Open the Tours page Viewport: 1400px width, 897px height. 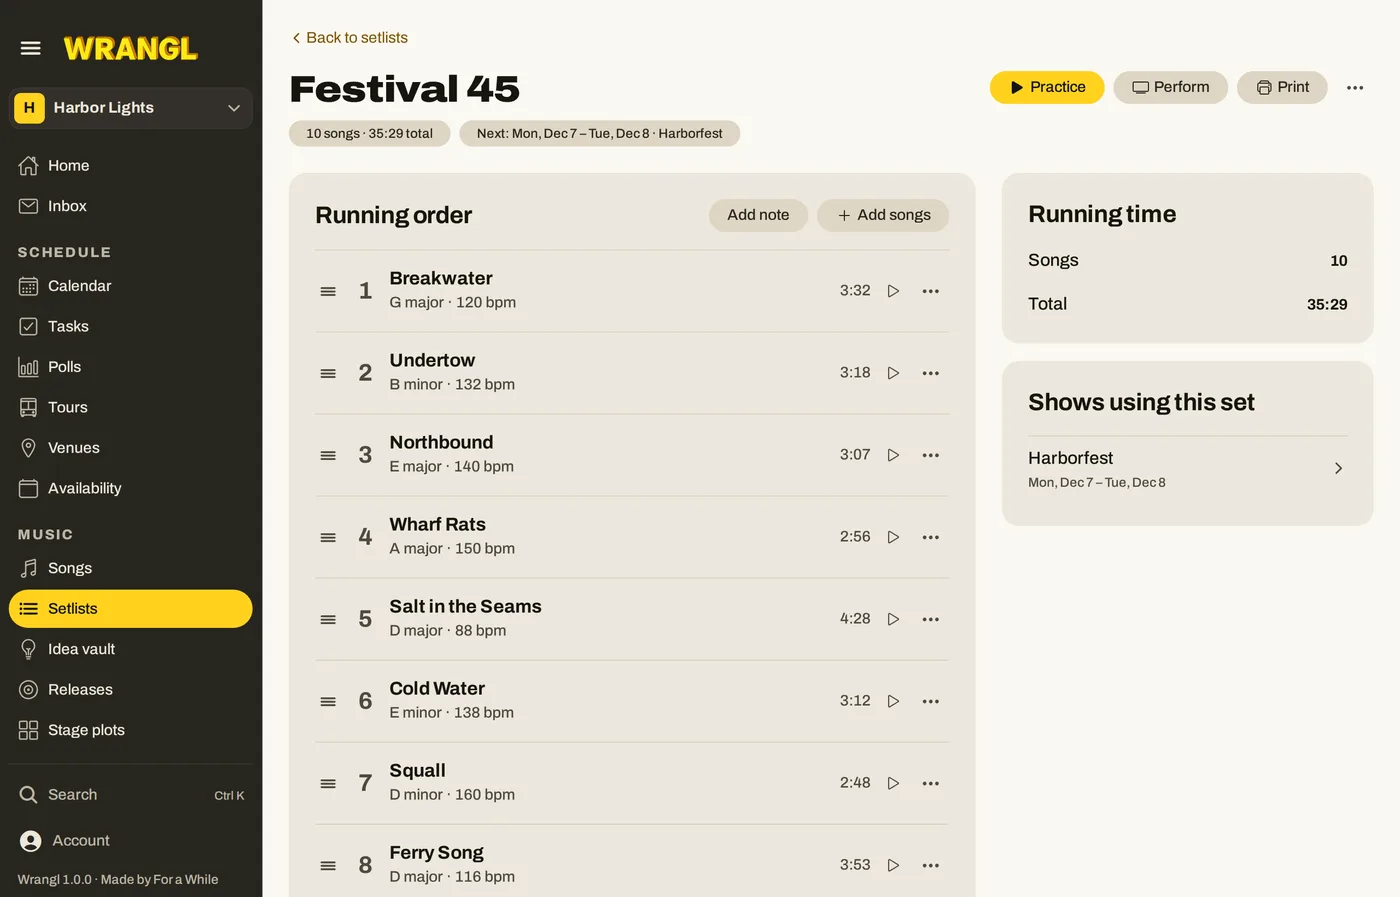click(131, 408)
